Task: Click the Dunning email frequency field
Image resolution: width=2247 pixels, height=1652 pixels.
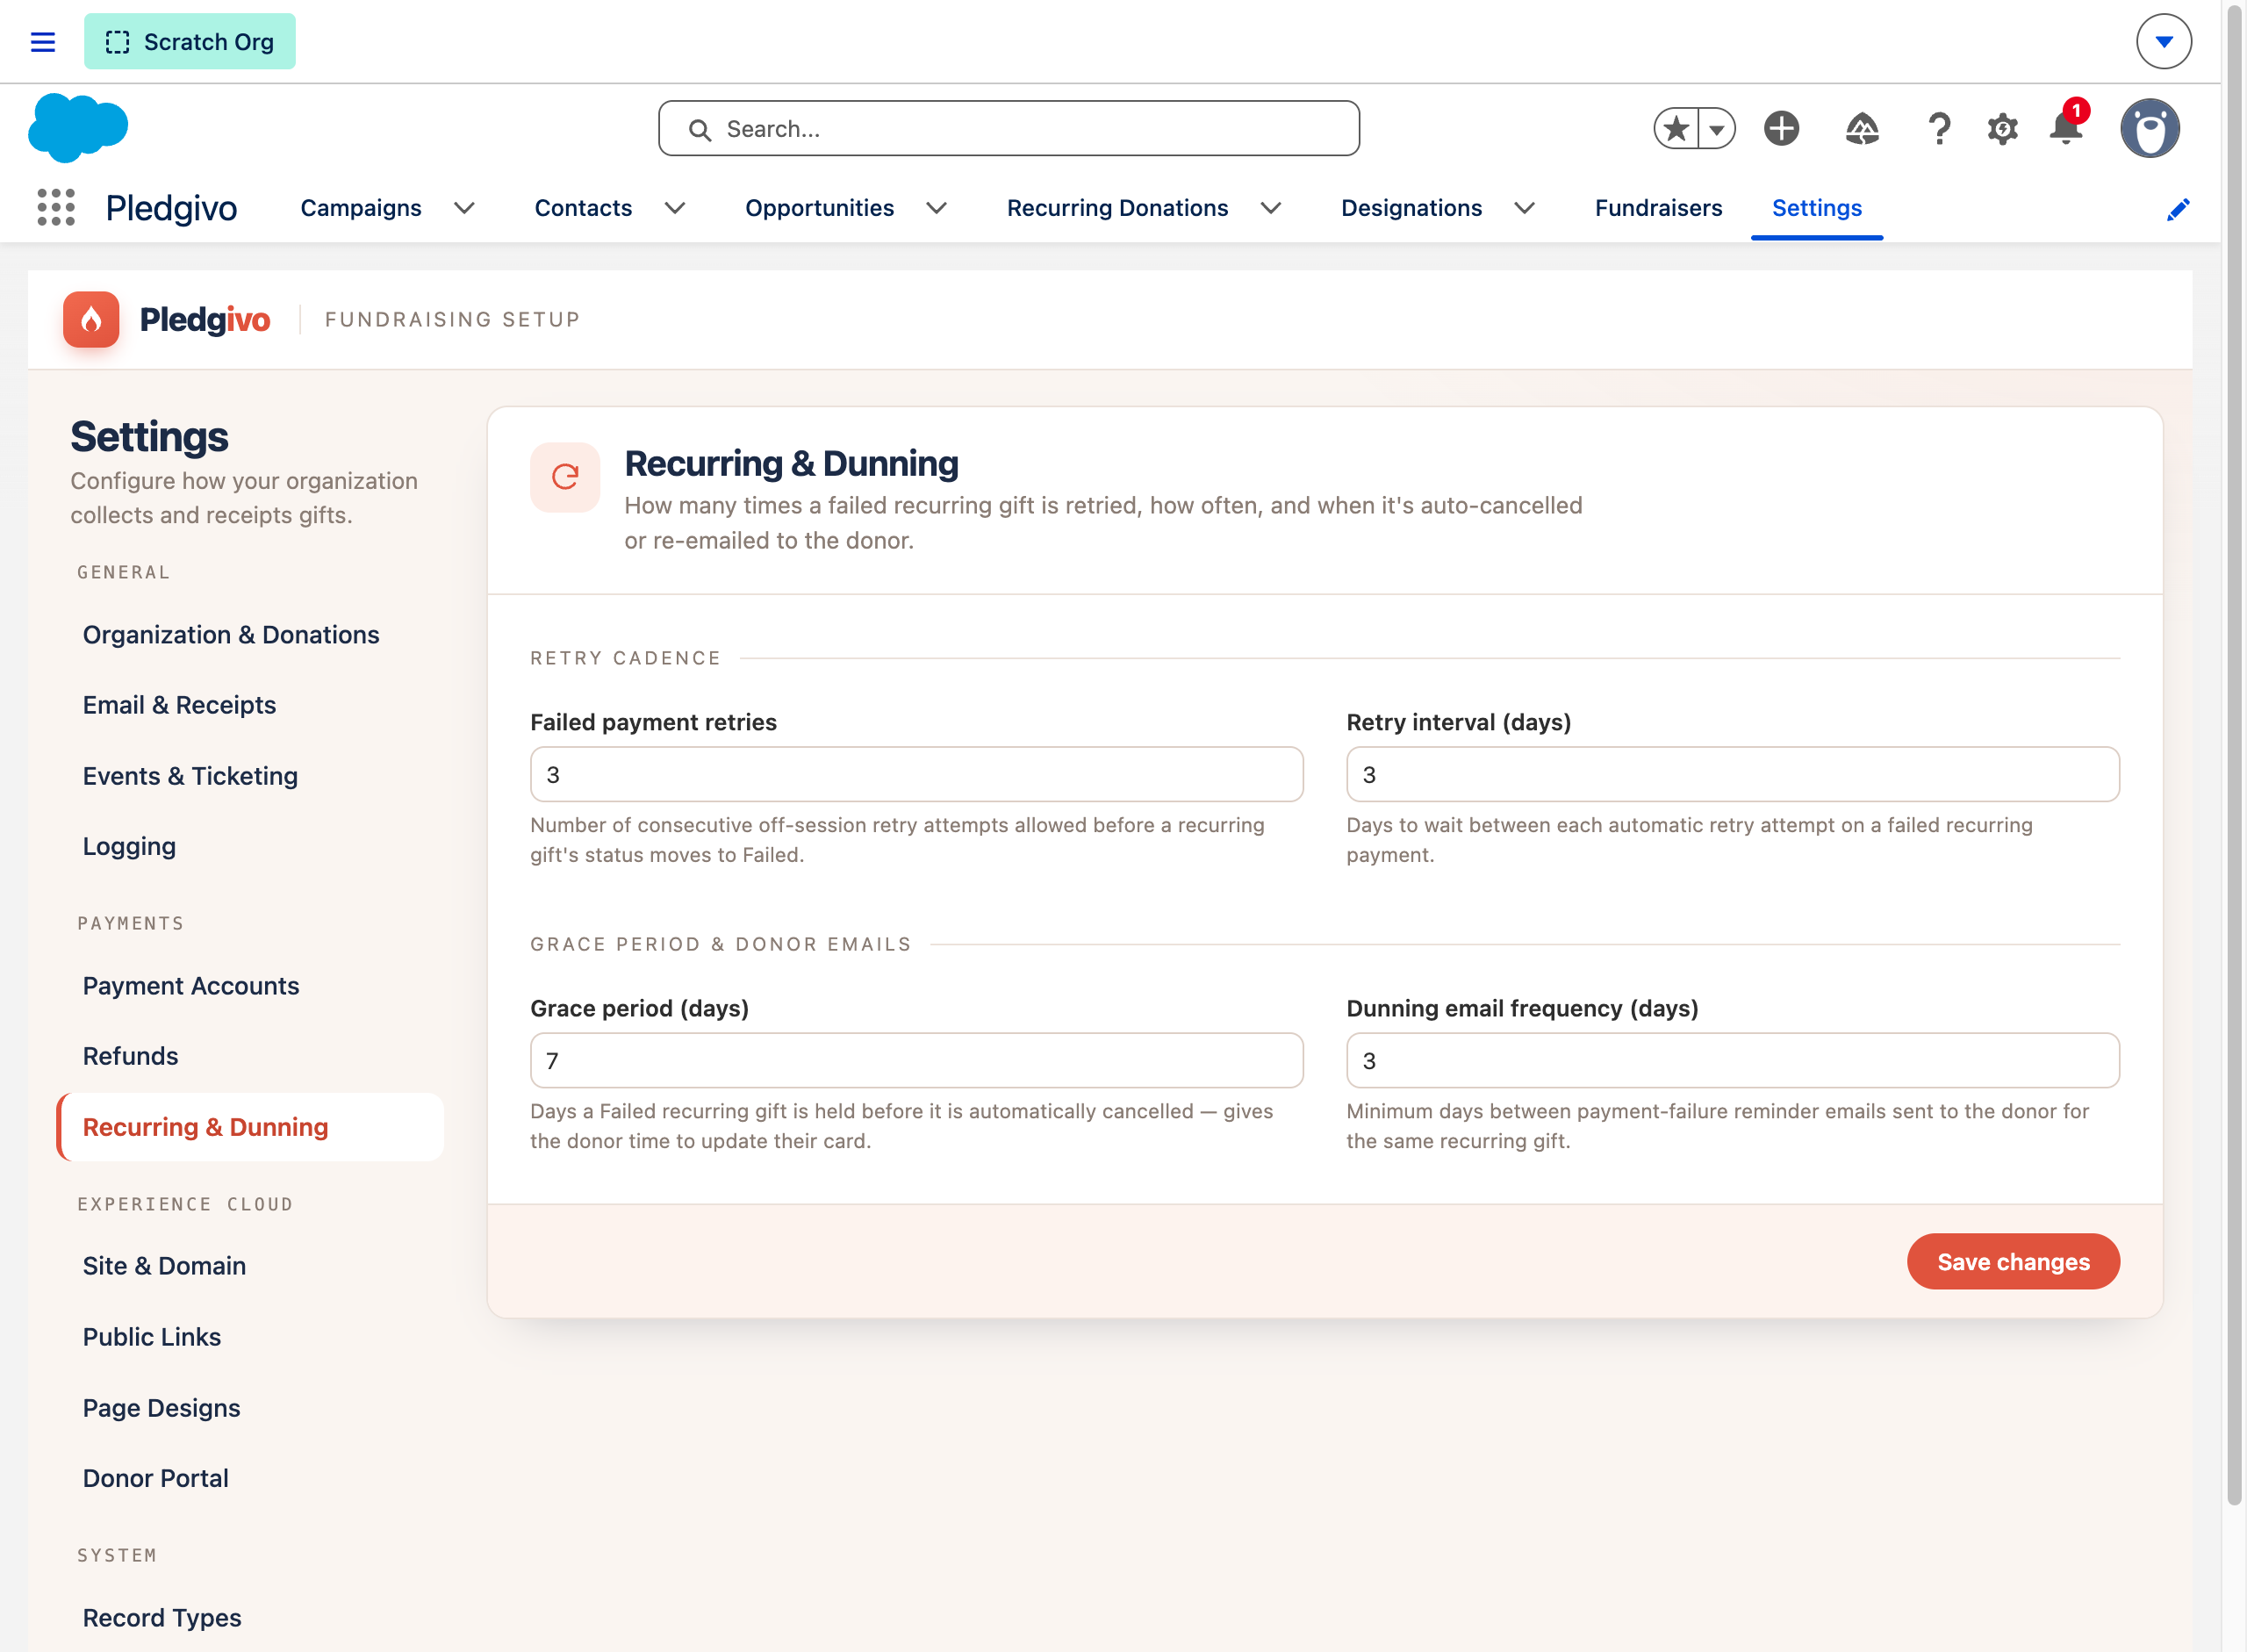Action: (x=1733, y=1061)
